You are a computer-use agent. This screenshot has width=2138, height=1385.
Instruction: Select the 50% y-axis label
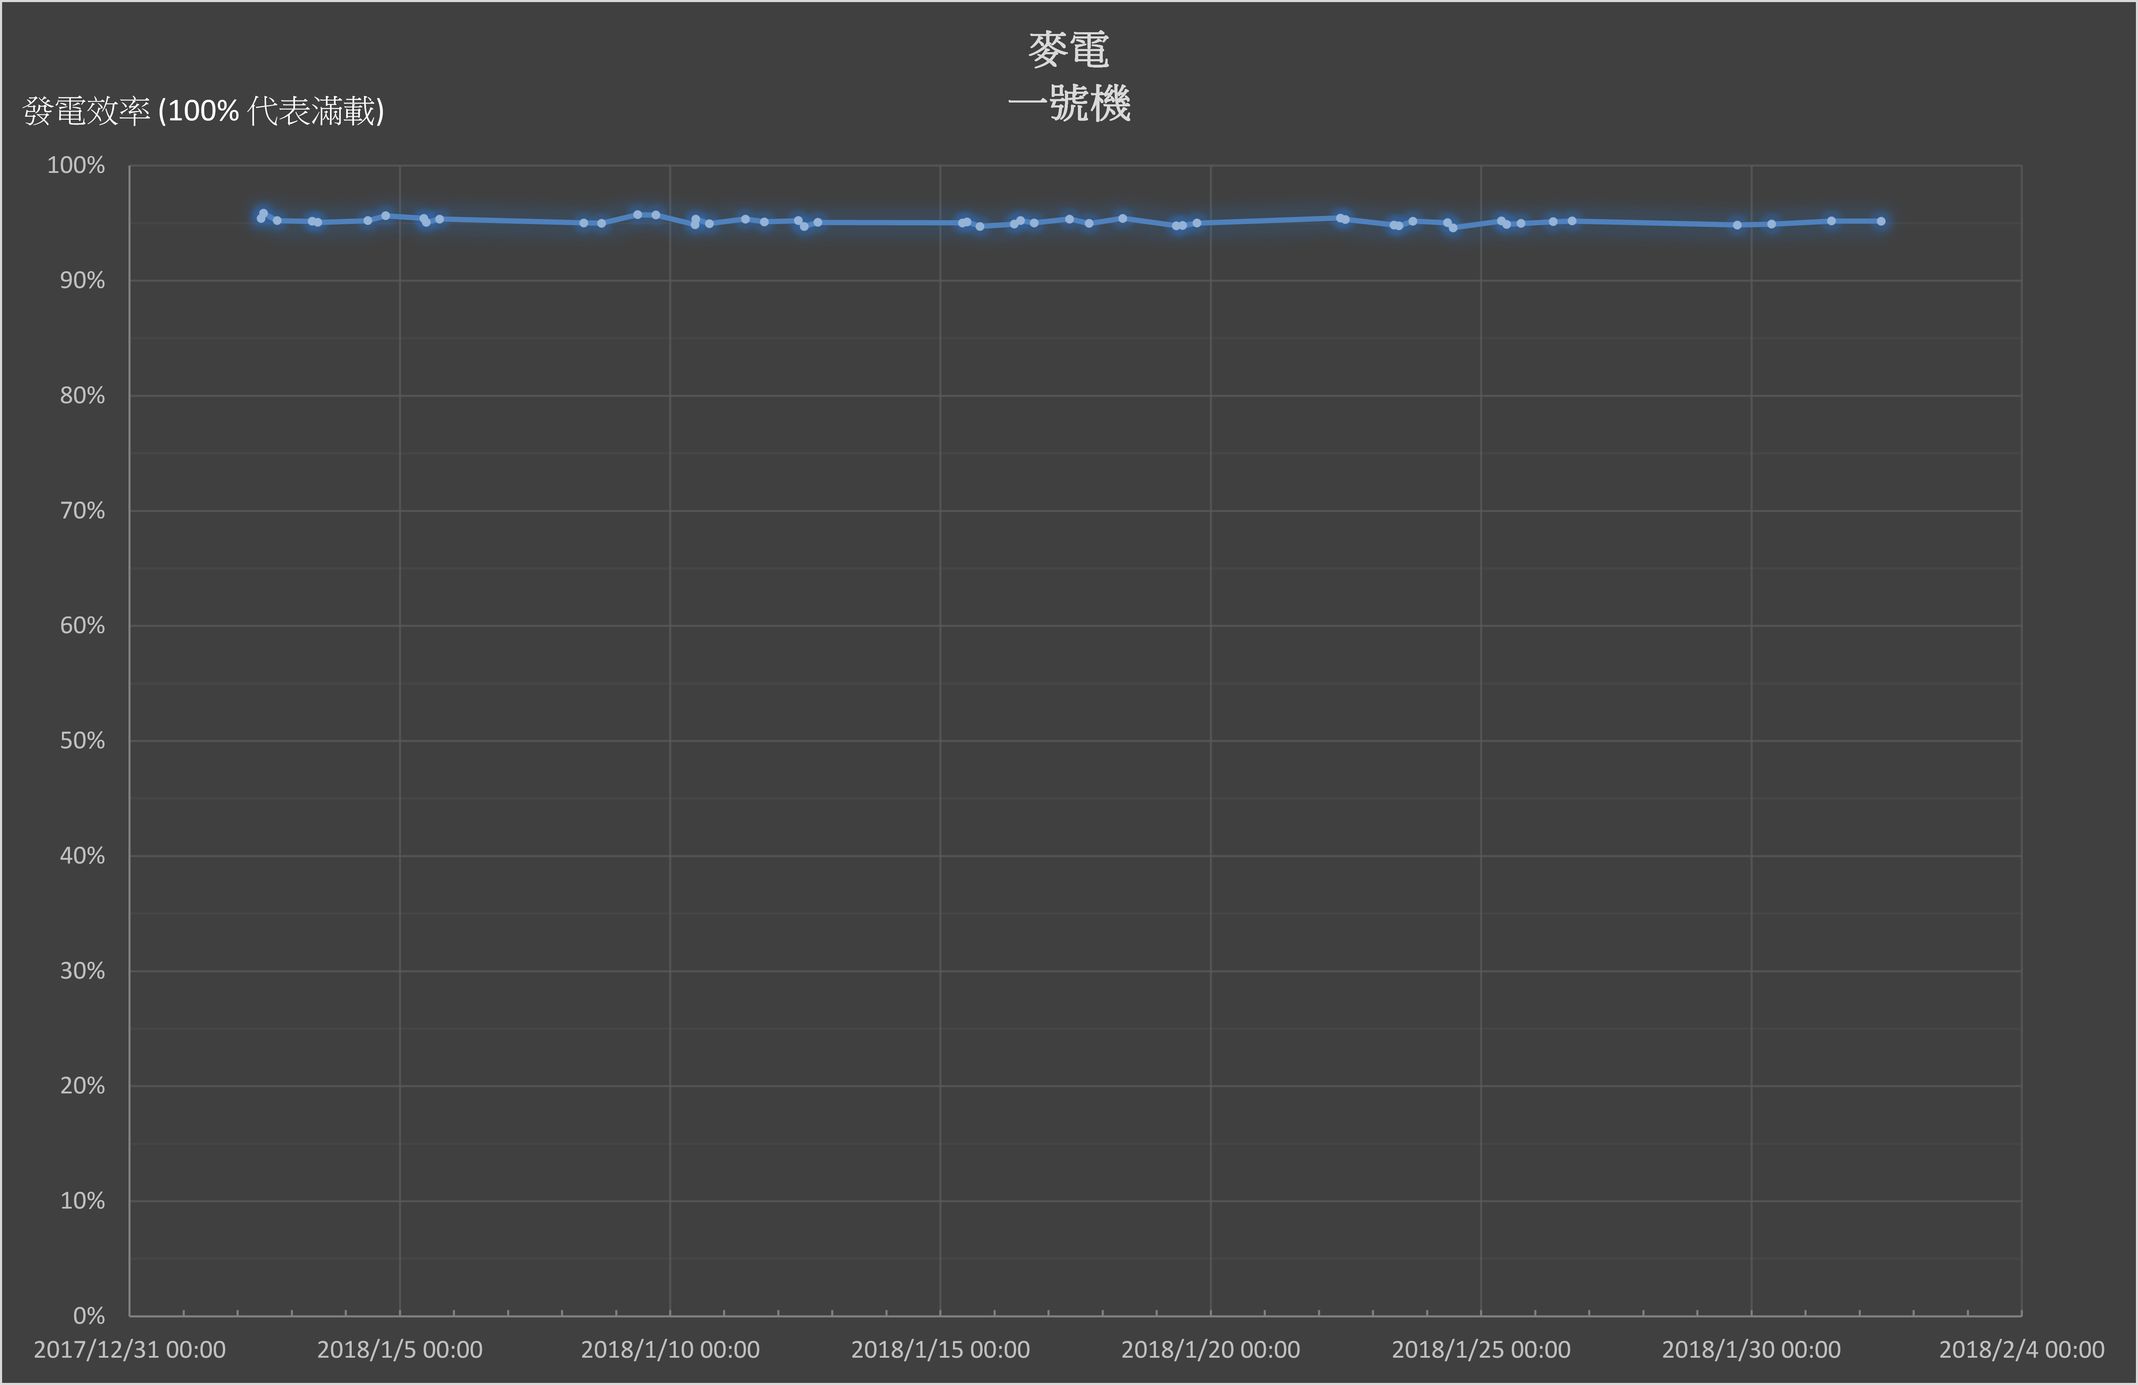pos(82,741)
